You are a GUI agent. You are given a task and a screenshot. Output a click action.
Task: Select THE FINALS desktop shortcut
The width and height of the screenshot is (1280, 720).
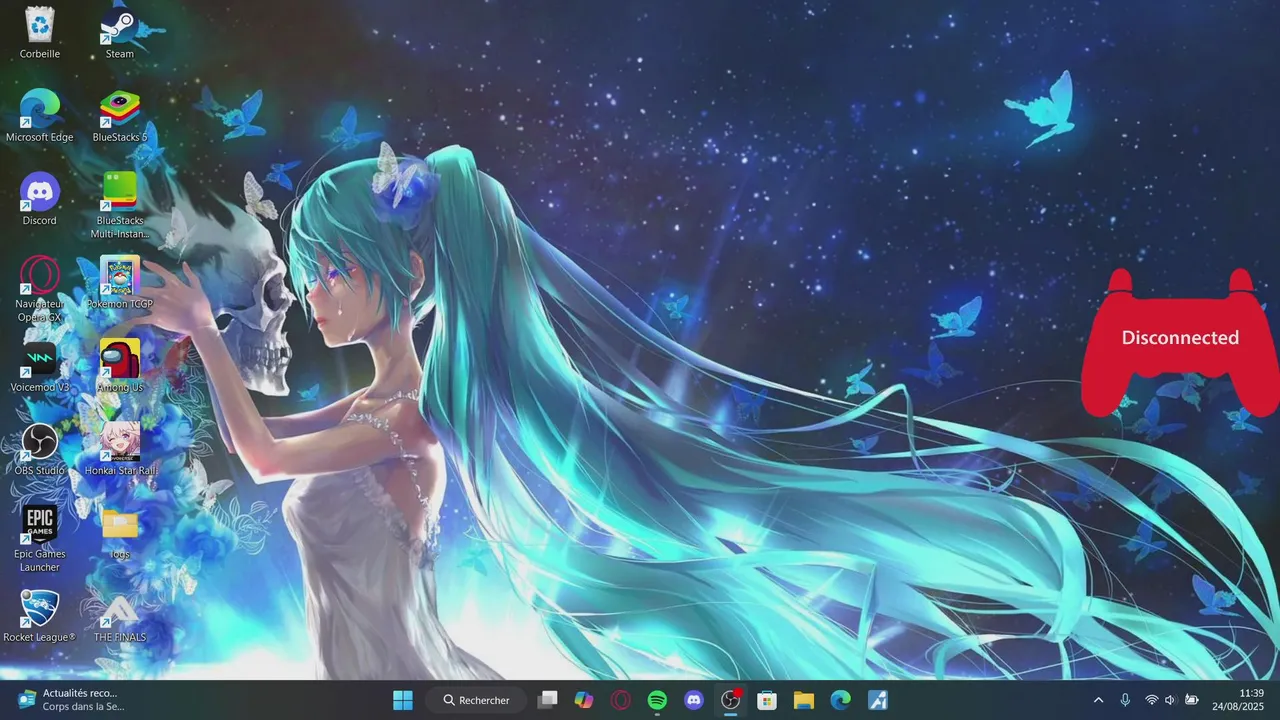tap(120, 616)
